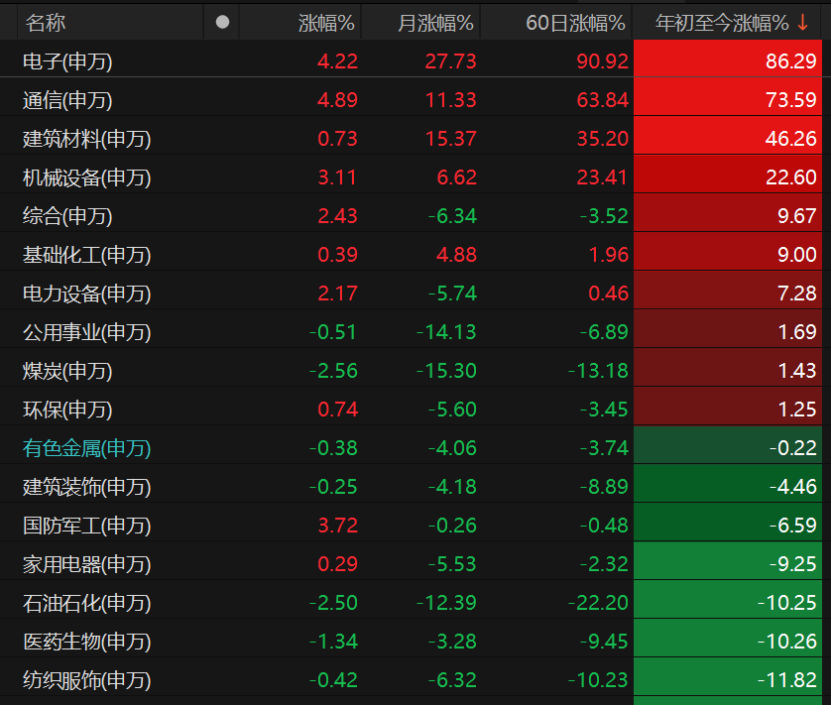Viewport: 831px width, 705px height.
Task: Select the 医药生物(申万) row
Action: 411,641
